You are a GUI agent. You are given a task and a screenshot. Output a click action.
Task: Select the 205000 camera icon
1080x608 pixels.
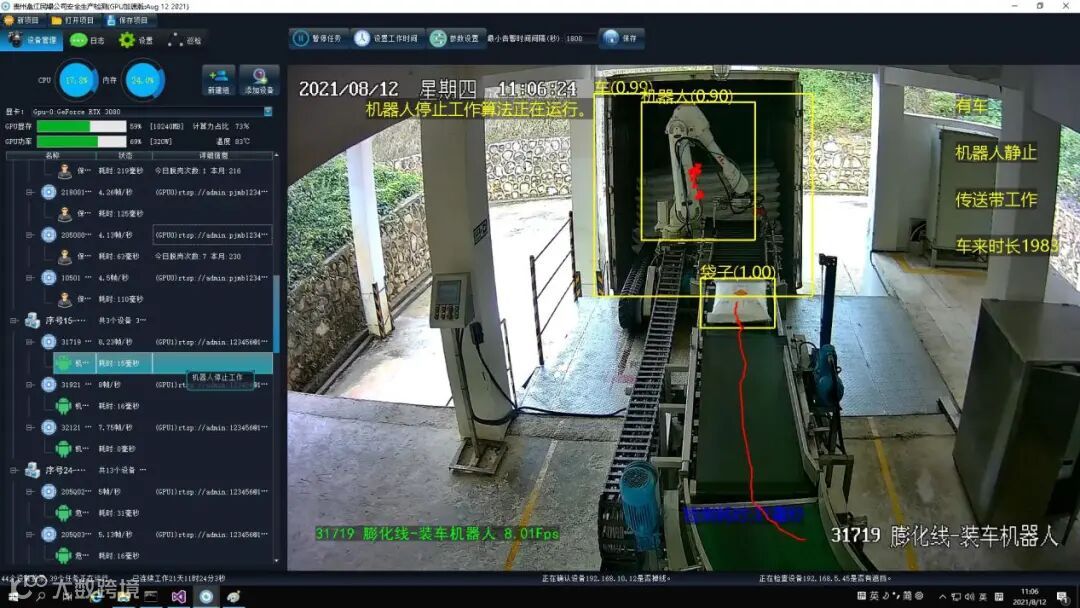coord(48,235)
